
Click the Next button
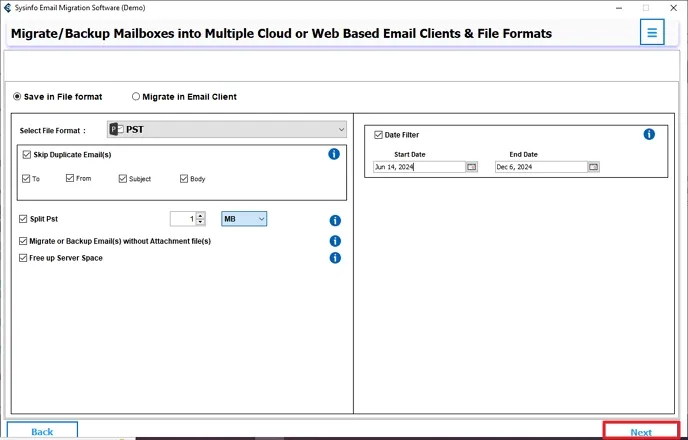tap(641, 432)
